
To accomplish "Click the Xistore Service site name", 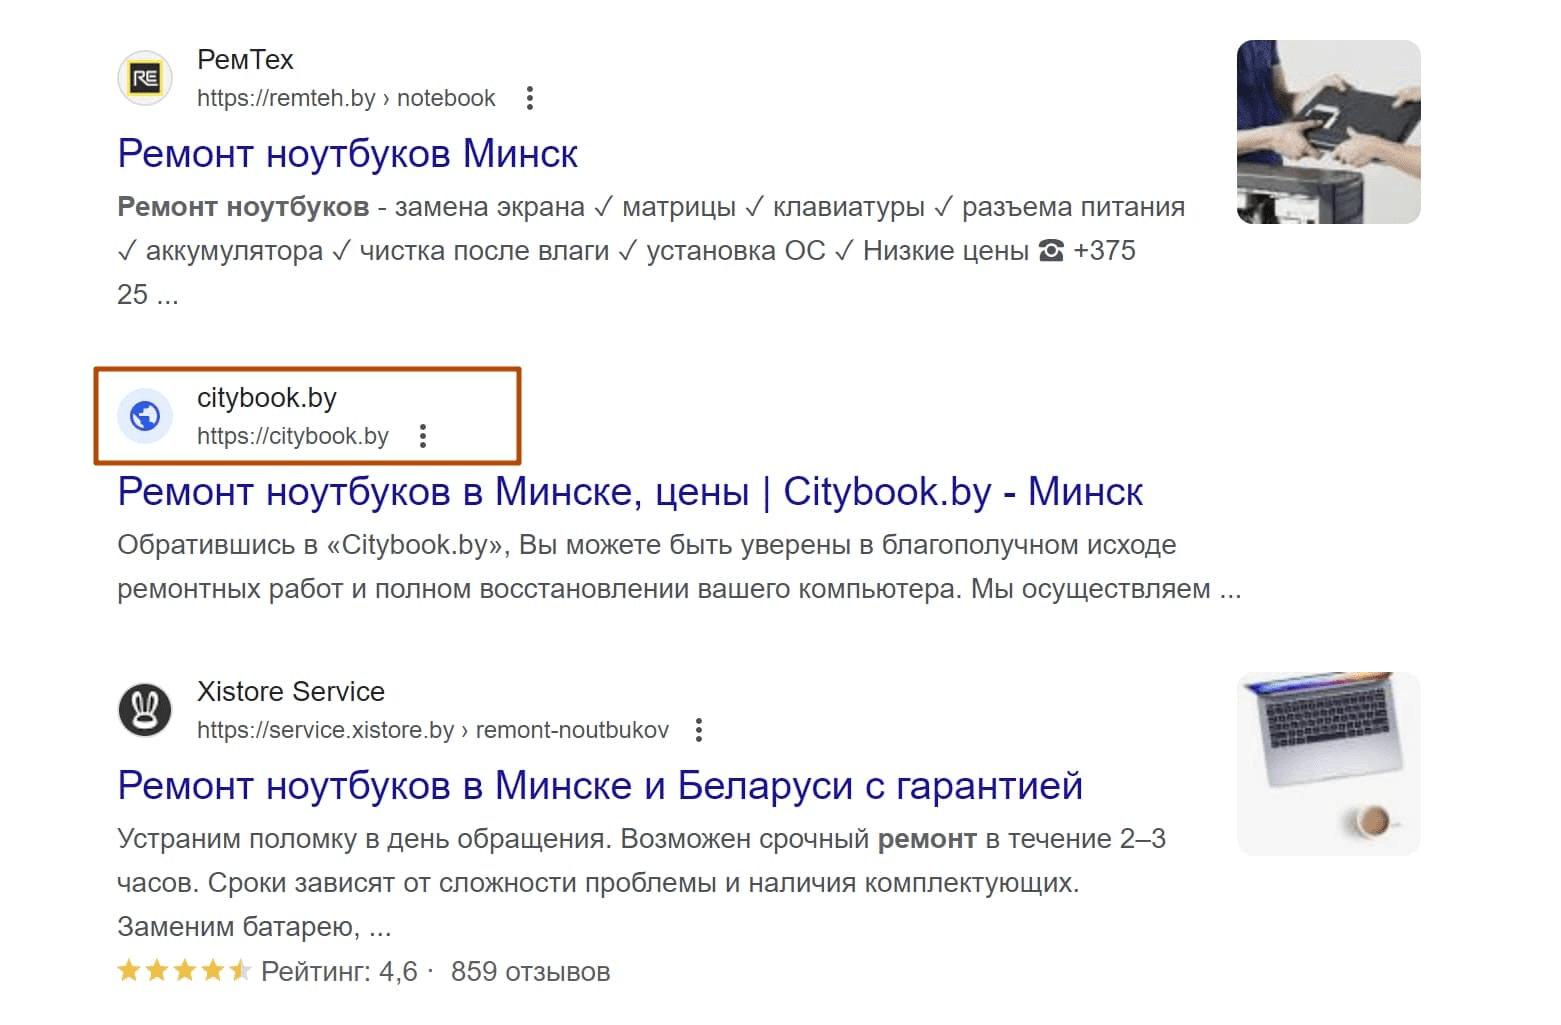I will coord(290,692).
